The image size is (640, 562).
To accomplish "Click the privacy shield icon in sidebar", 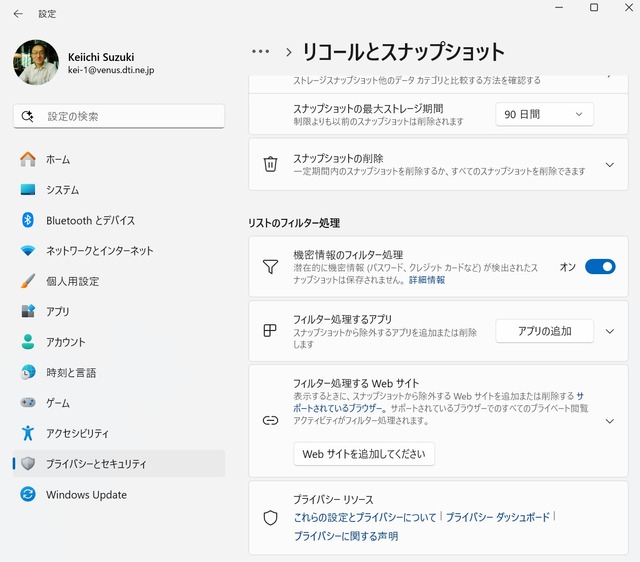I will click(28, 464).
